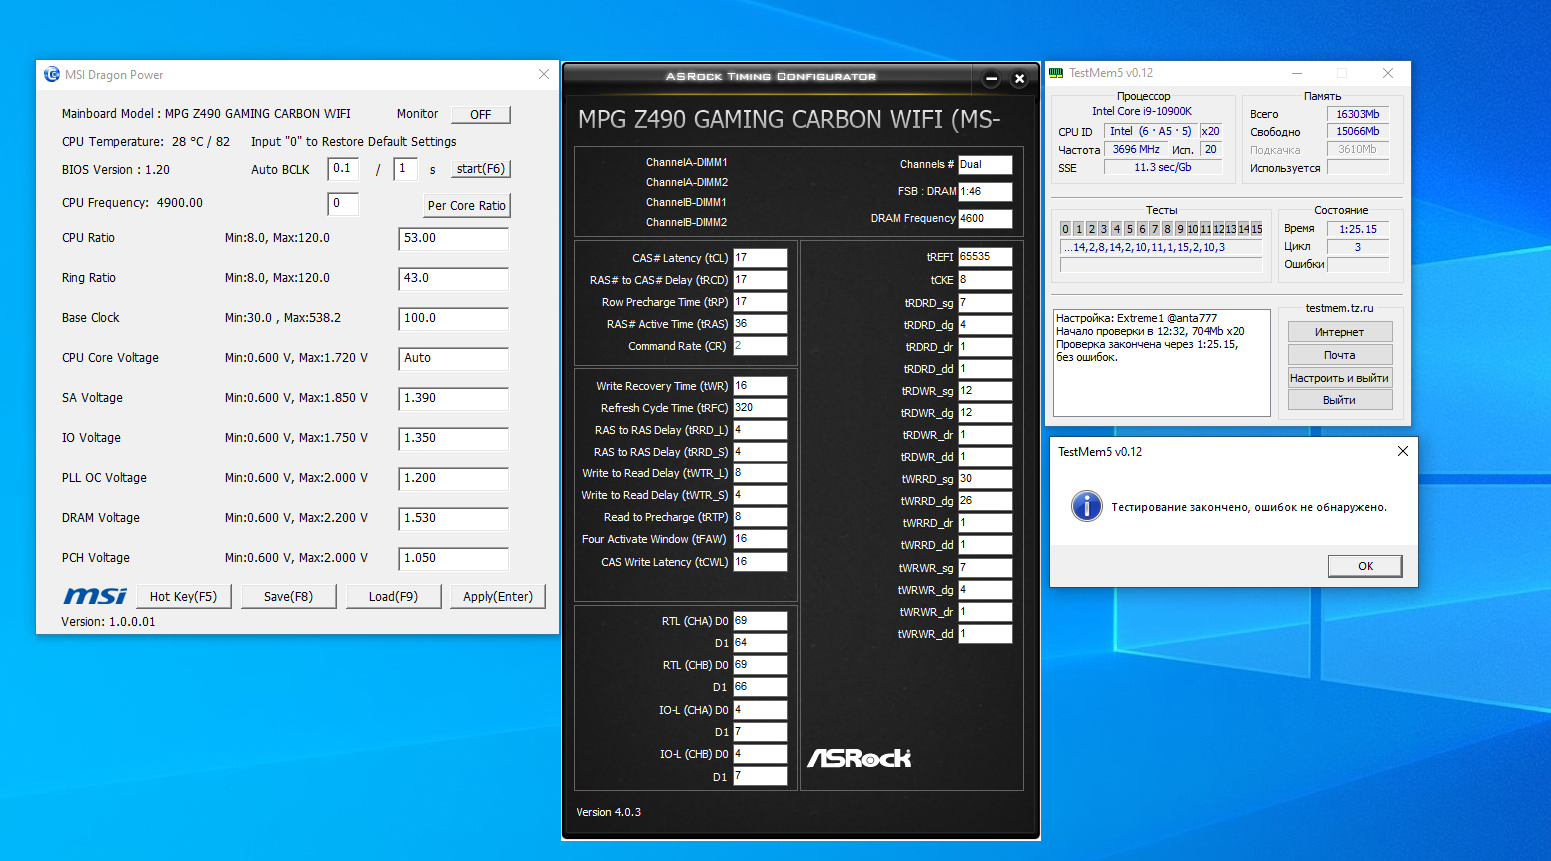Click the 3696 MHz frequency value
Screen dimensions: 1551x861
pos(1136,149)
